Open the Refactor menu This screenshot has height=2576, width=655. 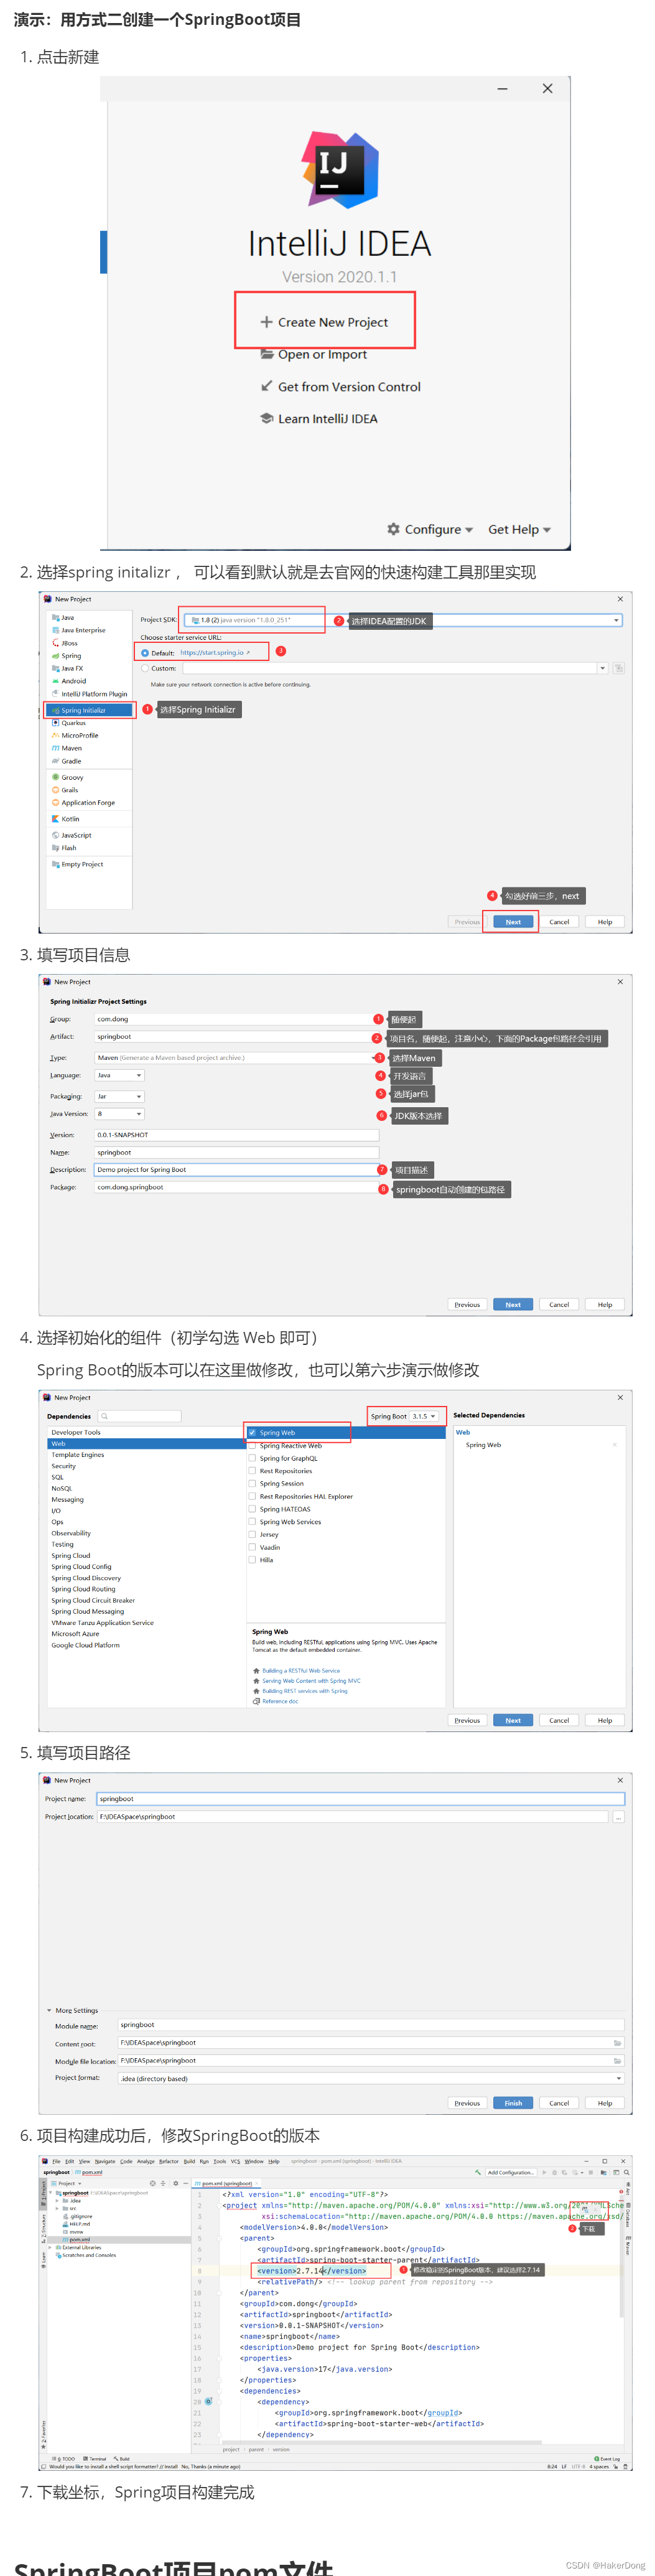coord(169,2162)
